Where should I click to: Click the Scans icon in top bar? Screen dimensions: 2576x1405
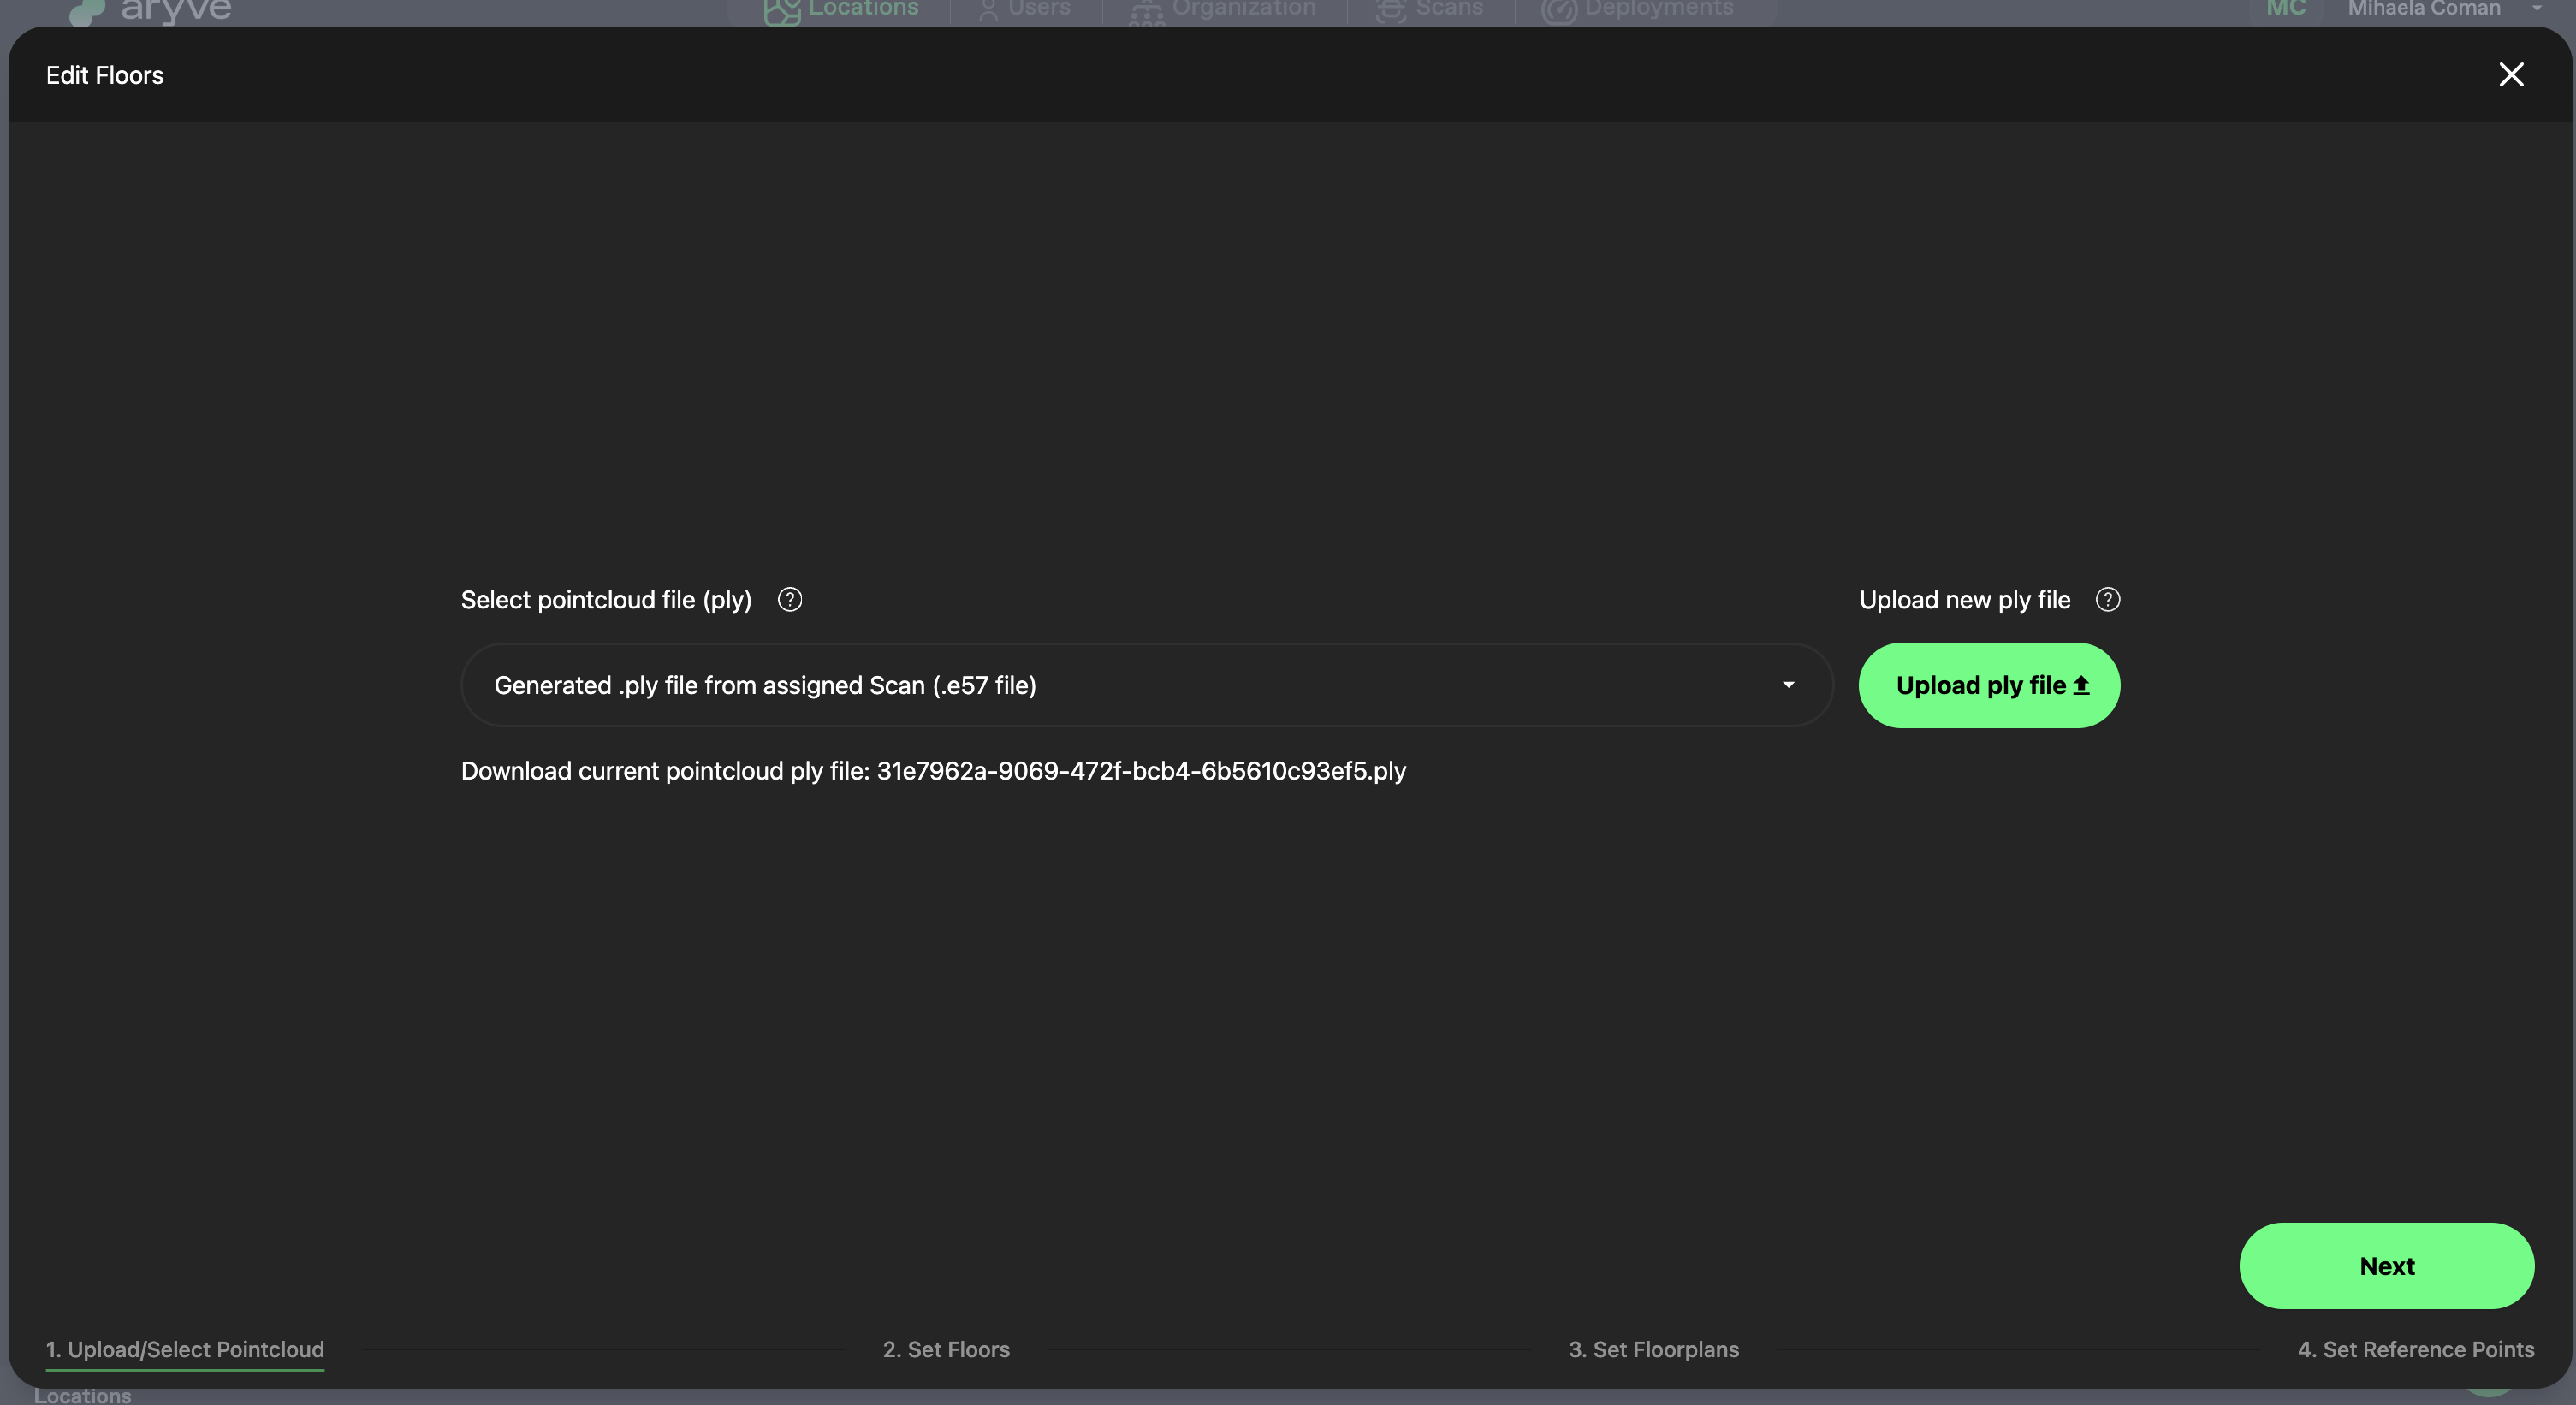click(1390, 11)
